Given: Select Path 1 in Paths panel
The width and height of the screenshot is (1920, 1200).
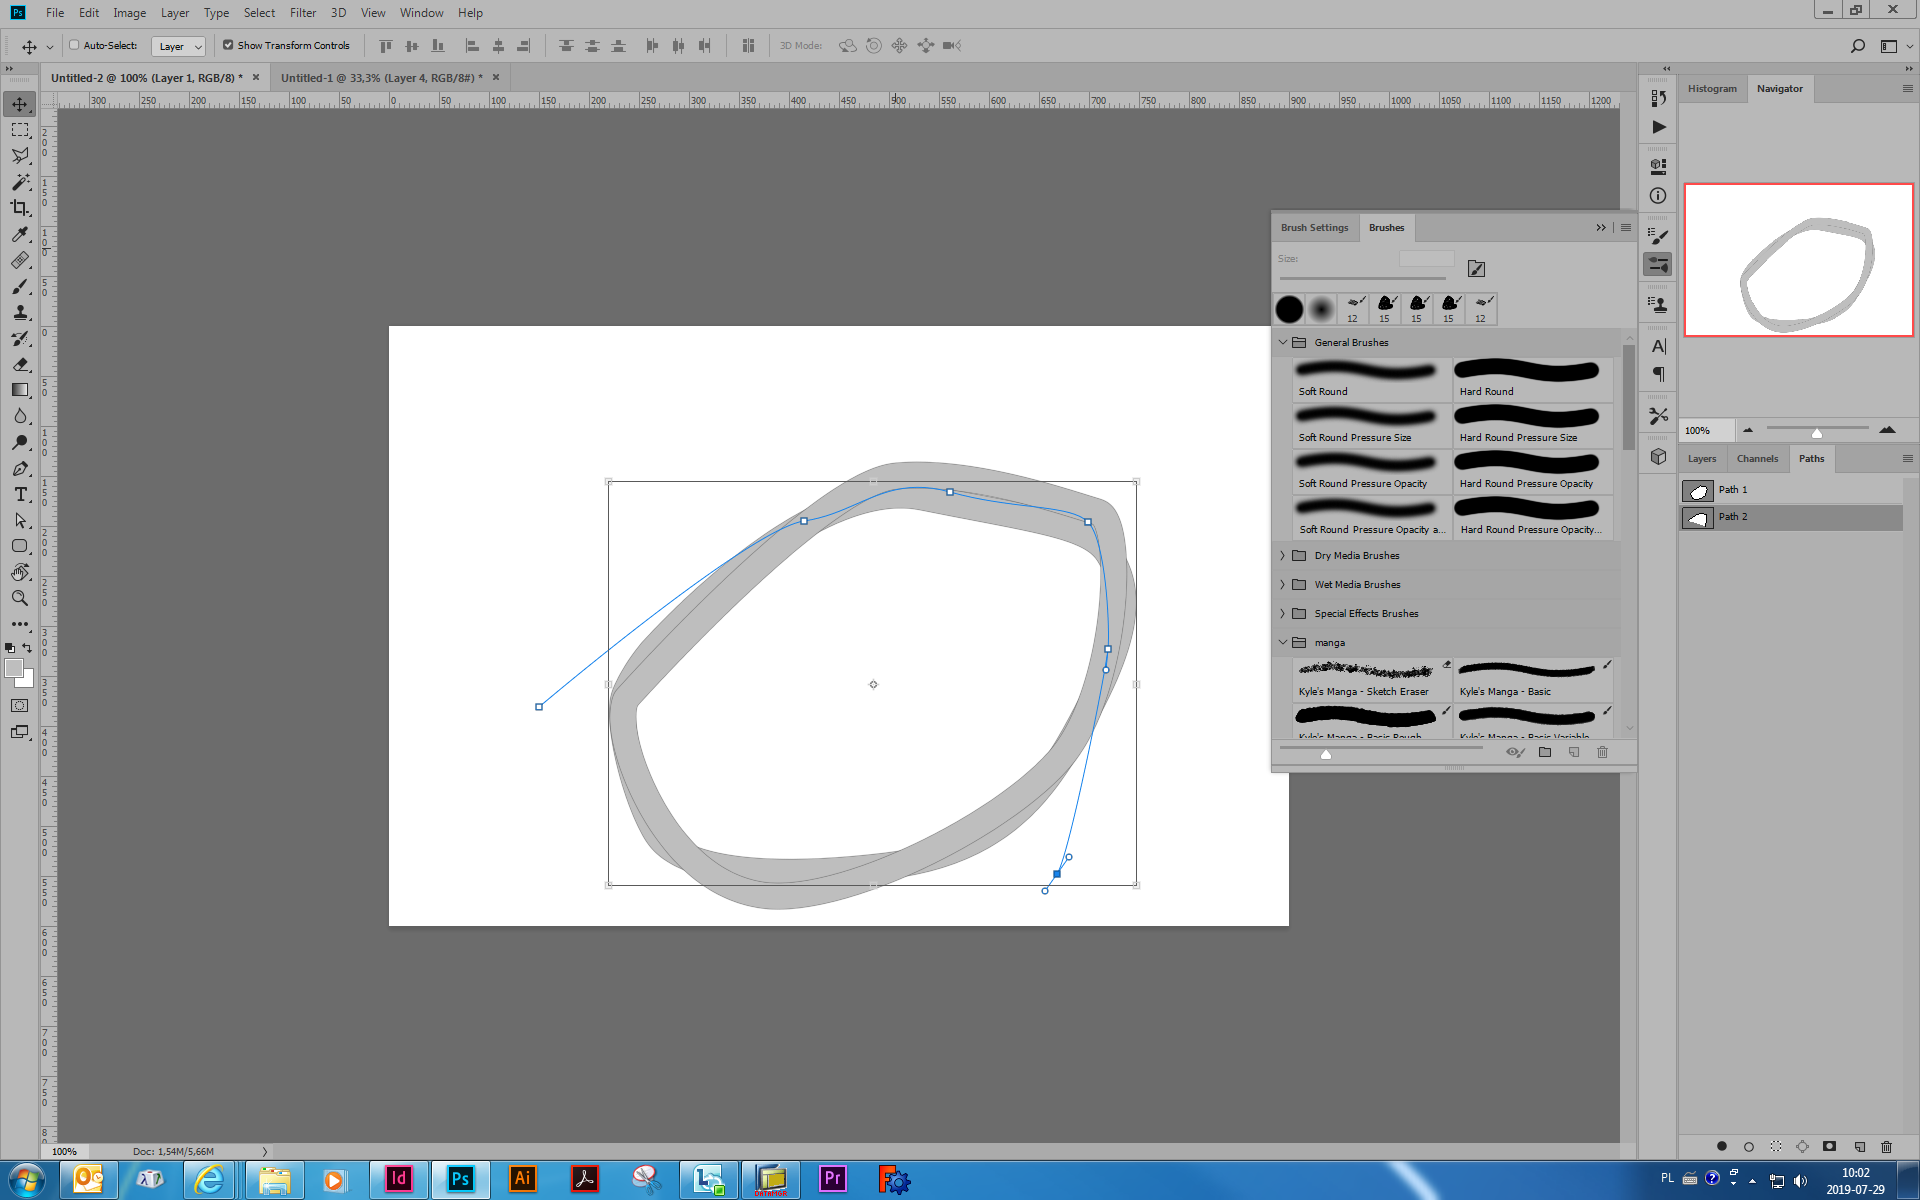Looking at the screenshot, I should [1791, 490].
